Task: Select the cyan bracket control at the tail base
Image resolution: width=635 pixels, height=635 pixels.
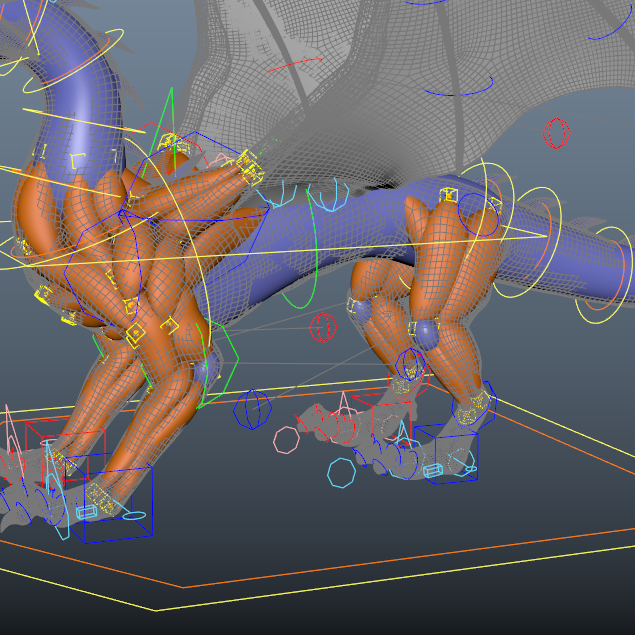Action: (327, 196)
